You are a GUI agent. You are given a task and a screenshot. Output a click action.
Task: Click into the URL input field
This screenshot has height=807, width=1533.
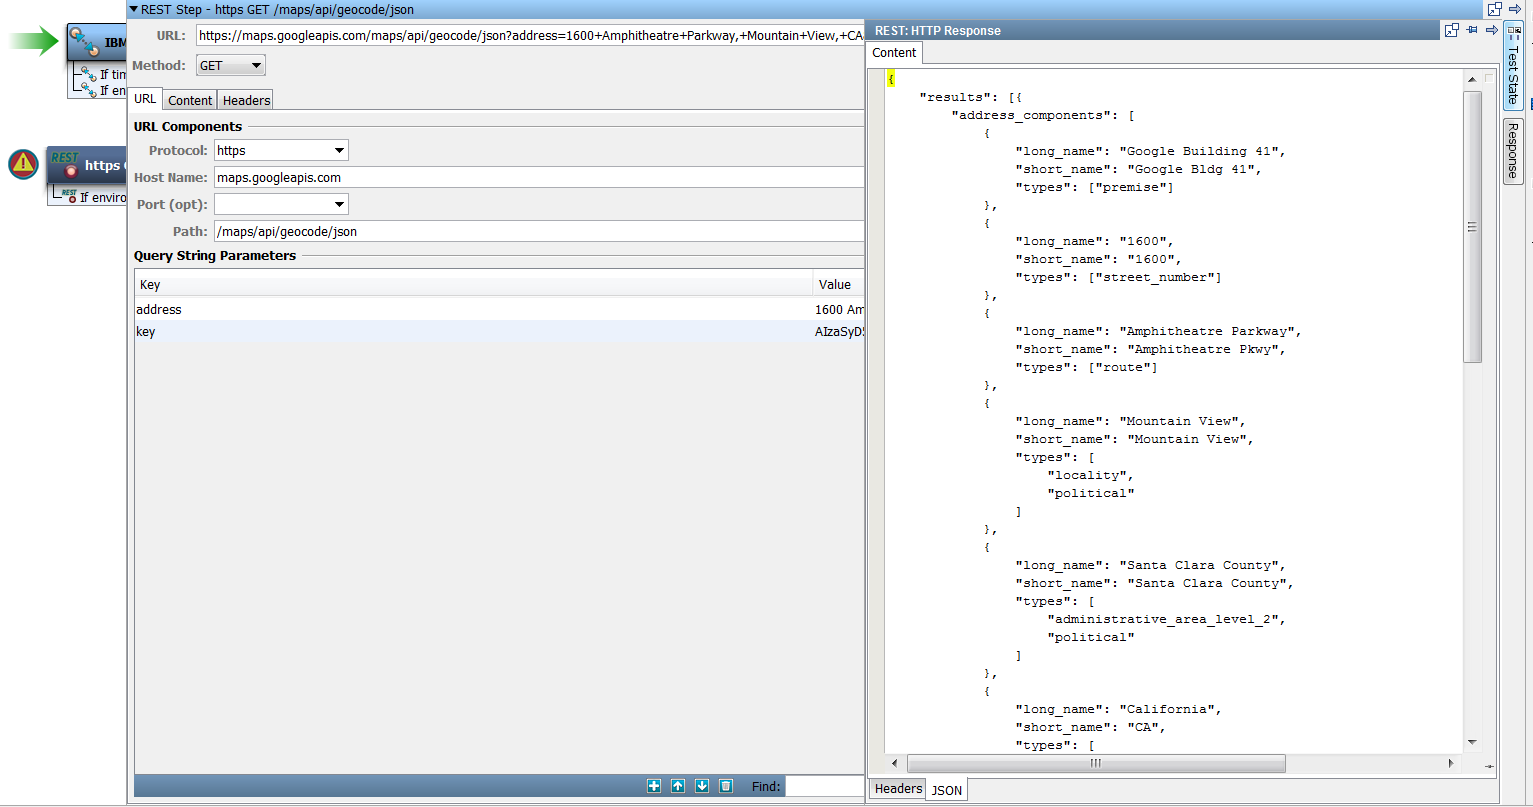pyautogui.click(x=530, y=36)
